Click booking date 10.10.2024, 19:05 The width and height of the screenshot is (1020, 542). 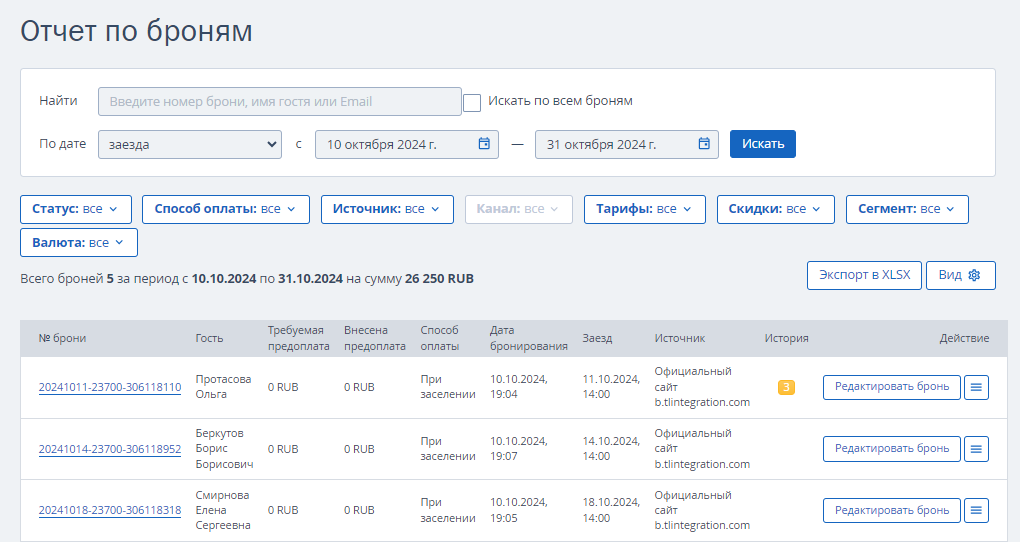518,510
